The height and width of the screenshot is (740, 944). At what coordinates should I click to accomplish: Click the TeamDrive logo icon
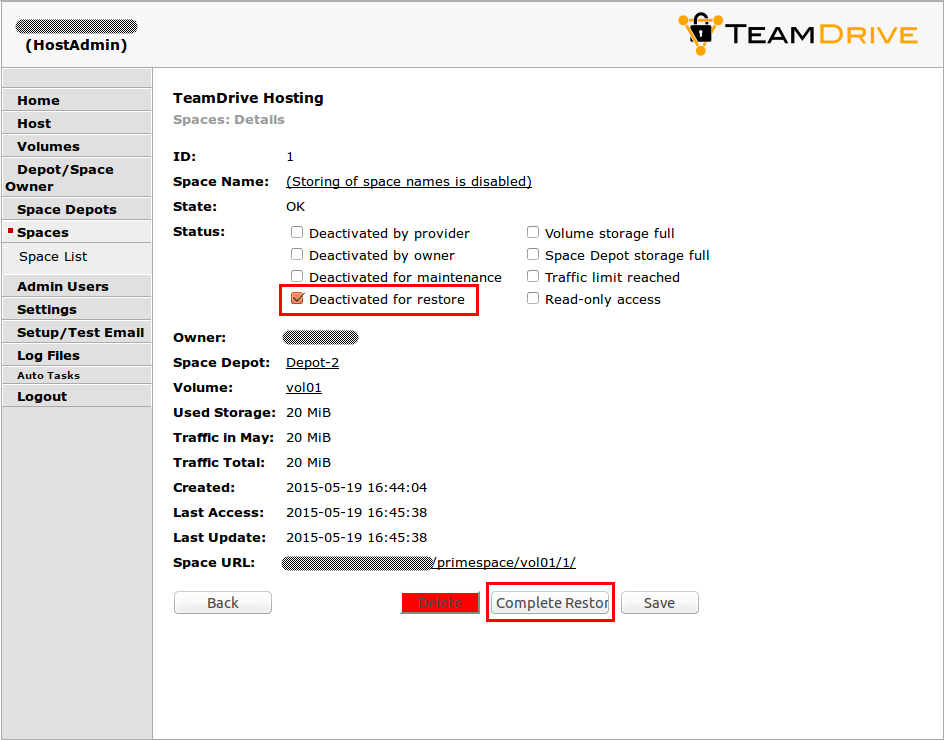pos(700,33)
